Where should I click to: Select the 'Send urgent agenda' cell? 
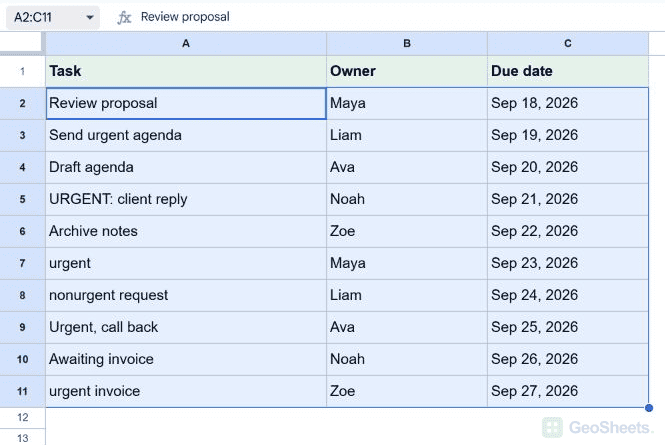(186, 135)
